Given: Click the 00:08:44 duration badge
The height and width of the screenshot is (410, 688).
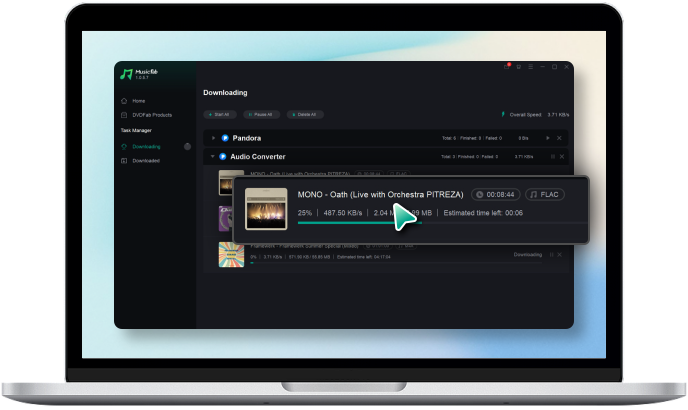Looking at the screenshot, I should (496, 194).
